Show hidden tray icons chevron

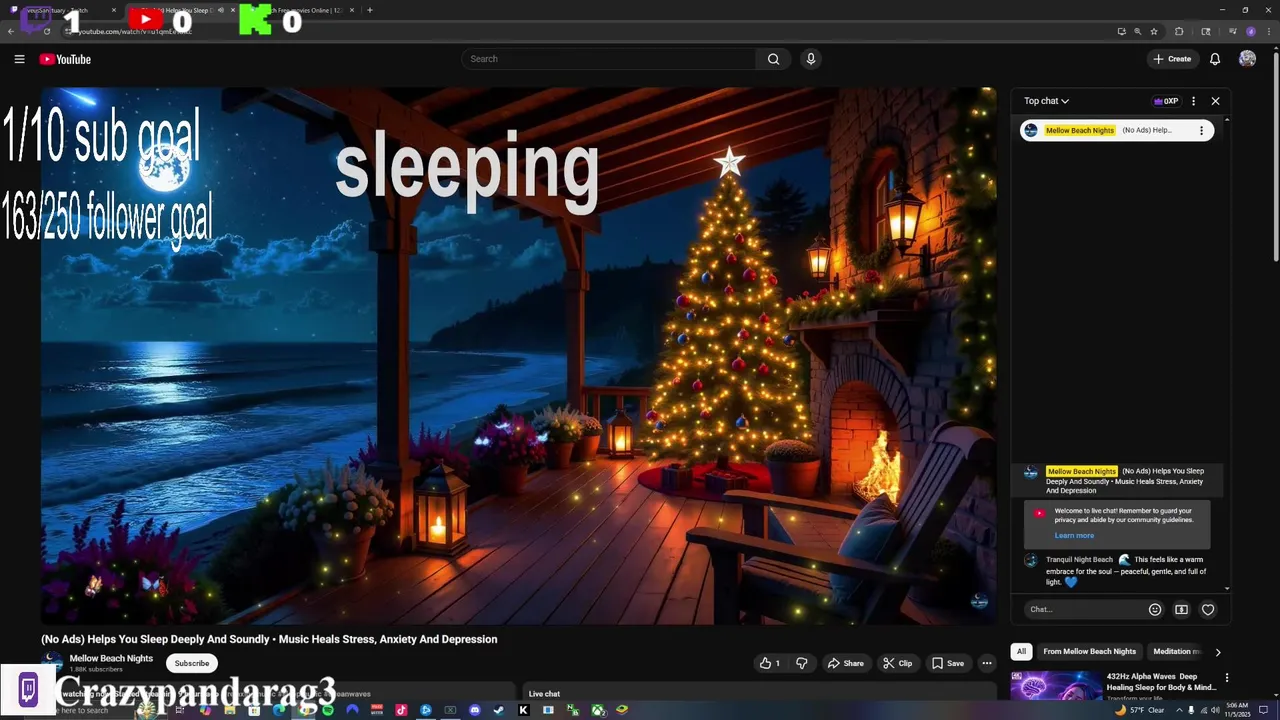click(x=1179, y=710)
